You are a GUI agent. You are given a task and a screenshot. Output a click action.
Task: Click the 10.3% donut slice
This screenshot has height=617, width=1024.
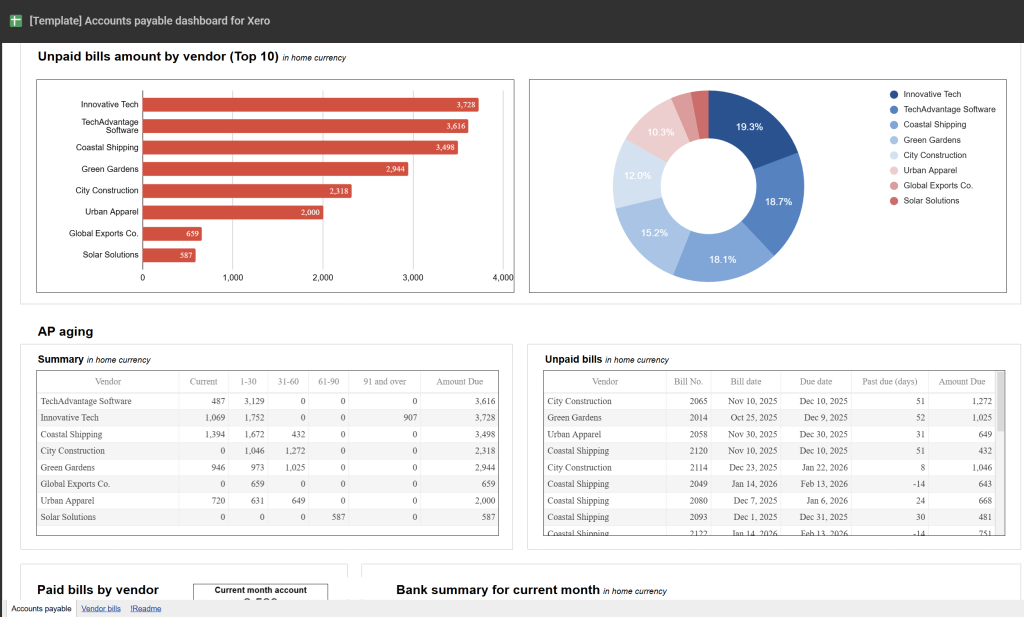point(660,133)
